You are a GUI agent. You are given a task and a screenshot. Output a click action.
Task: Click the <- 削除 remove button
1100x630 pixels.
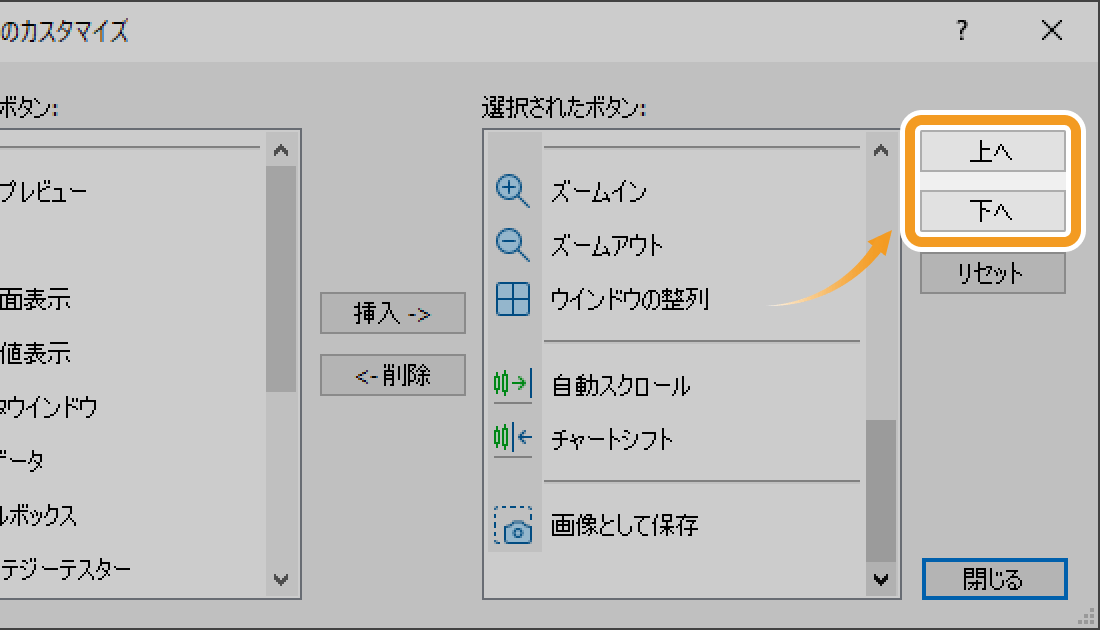(x=393, y=375)
